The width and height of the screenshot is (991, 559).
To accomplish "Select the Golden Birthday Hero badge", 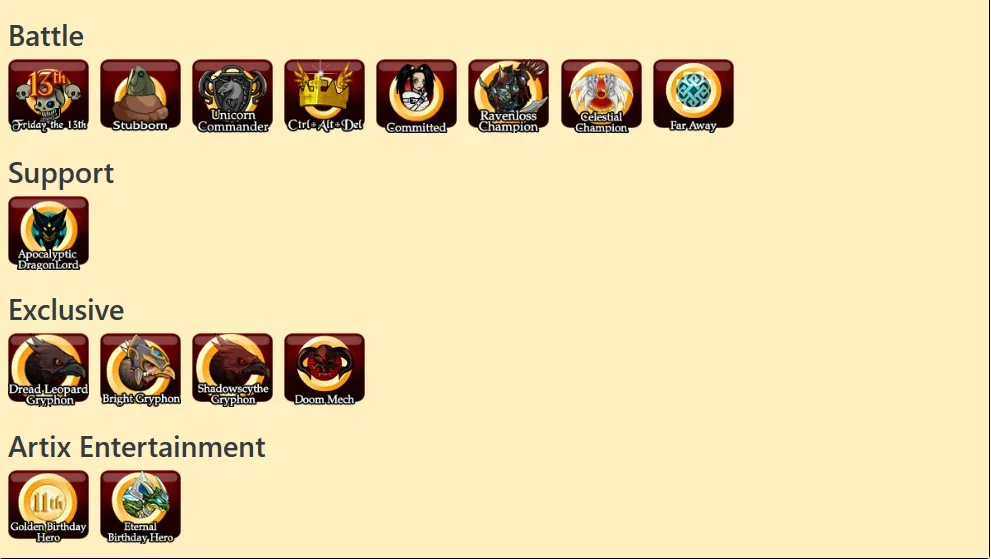I will [x=49, y=507].
